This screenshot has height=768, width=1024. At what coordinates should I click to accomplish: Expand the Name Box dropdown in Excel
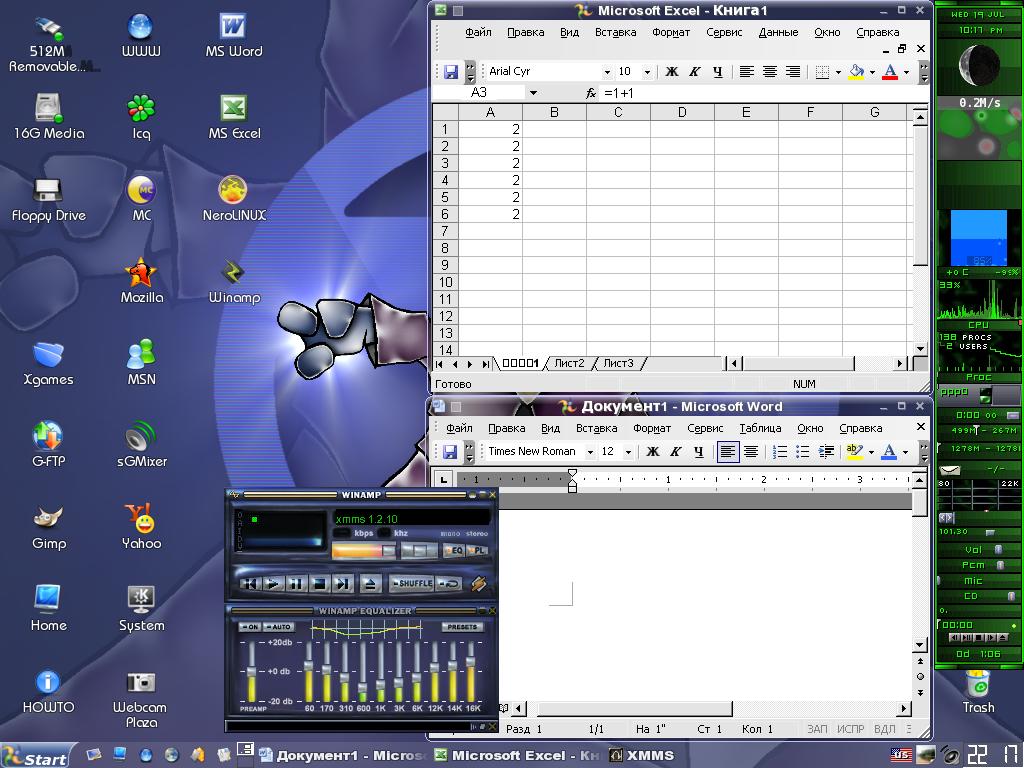(534, 93)
